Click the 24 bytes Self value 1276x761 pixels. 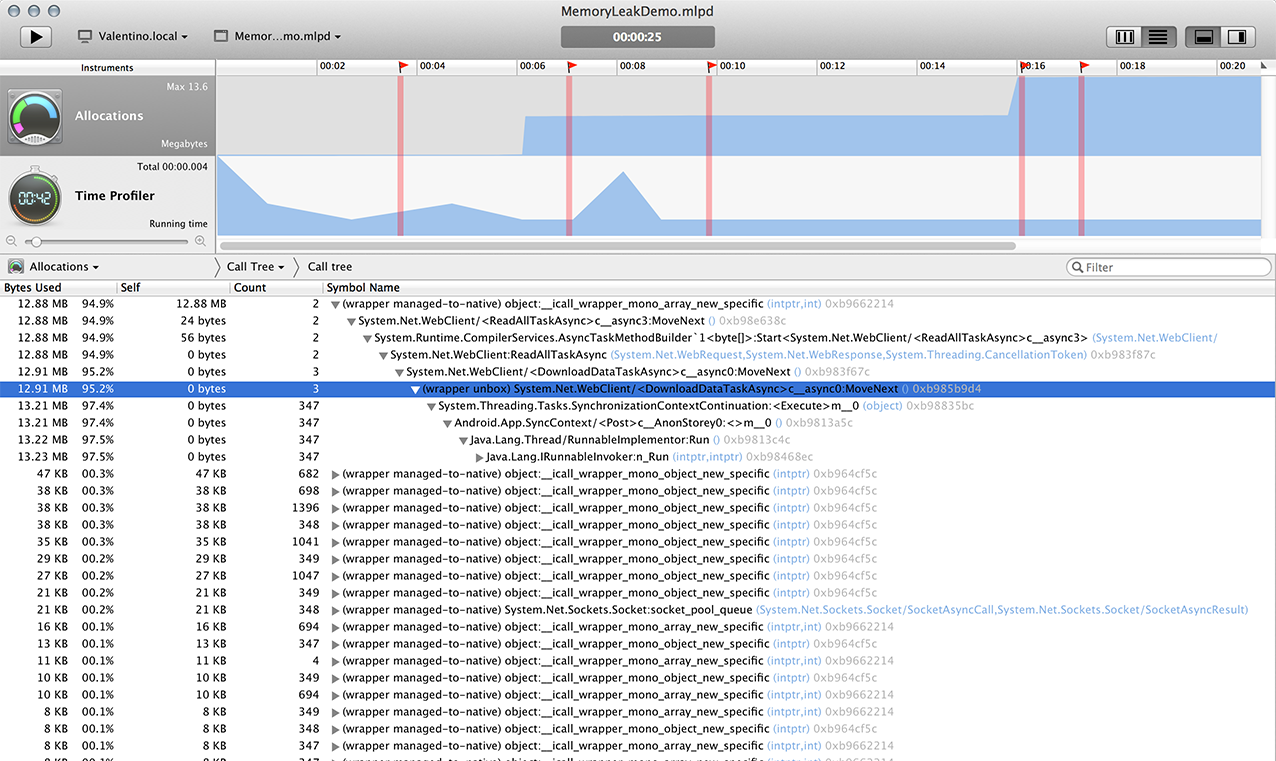(x=204, y=321)
